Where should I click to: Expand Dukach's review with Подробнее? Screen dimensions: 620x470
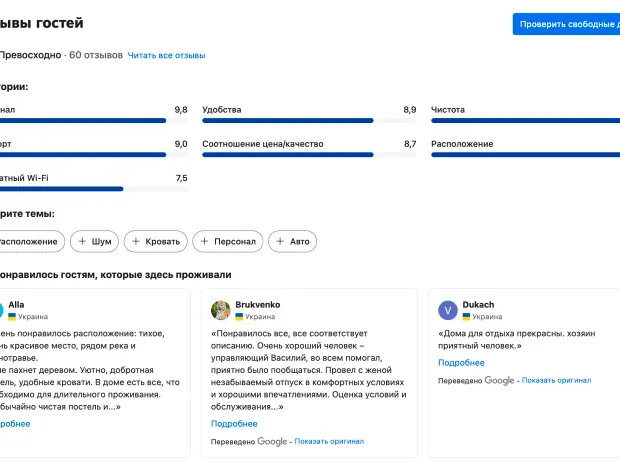(461, 363)
